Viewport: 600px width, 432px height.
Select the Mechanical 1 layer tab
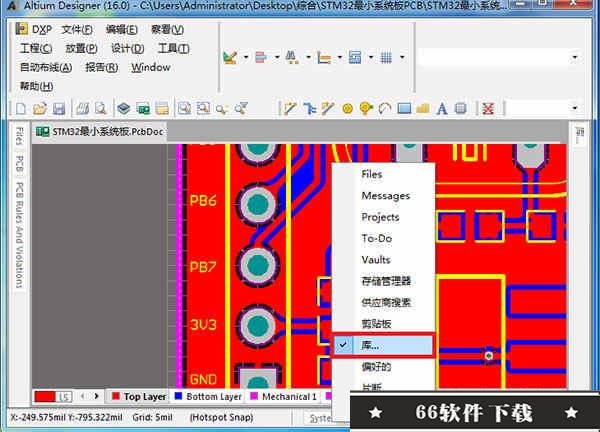tap(284, 397)
